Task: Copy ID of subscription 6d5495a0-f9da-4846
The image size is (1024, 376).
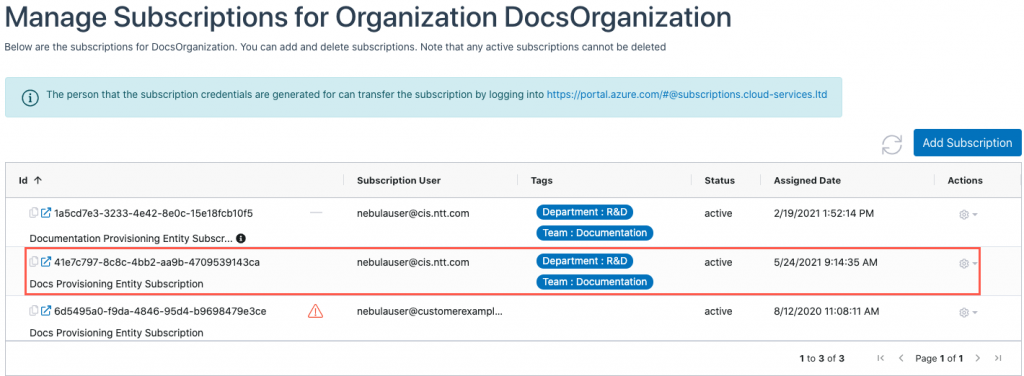Action: click(33, 311)
